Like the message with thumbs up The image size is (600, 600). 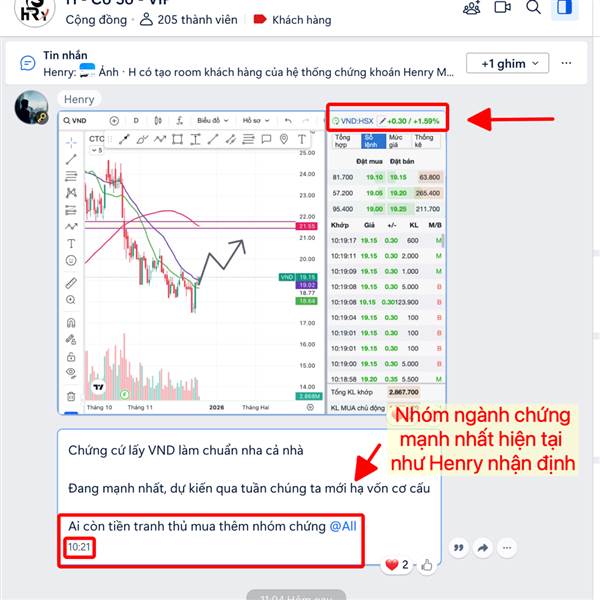(427, 565)
